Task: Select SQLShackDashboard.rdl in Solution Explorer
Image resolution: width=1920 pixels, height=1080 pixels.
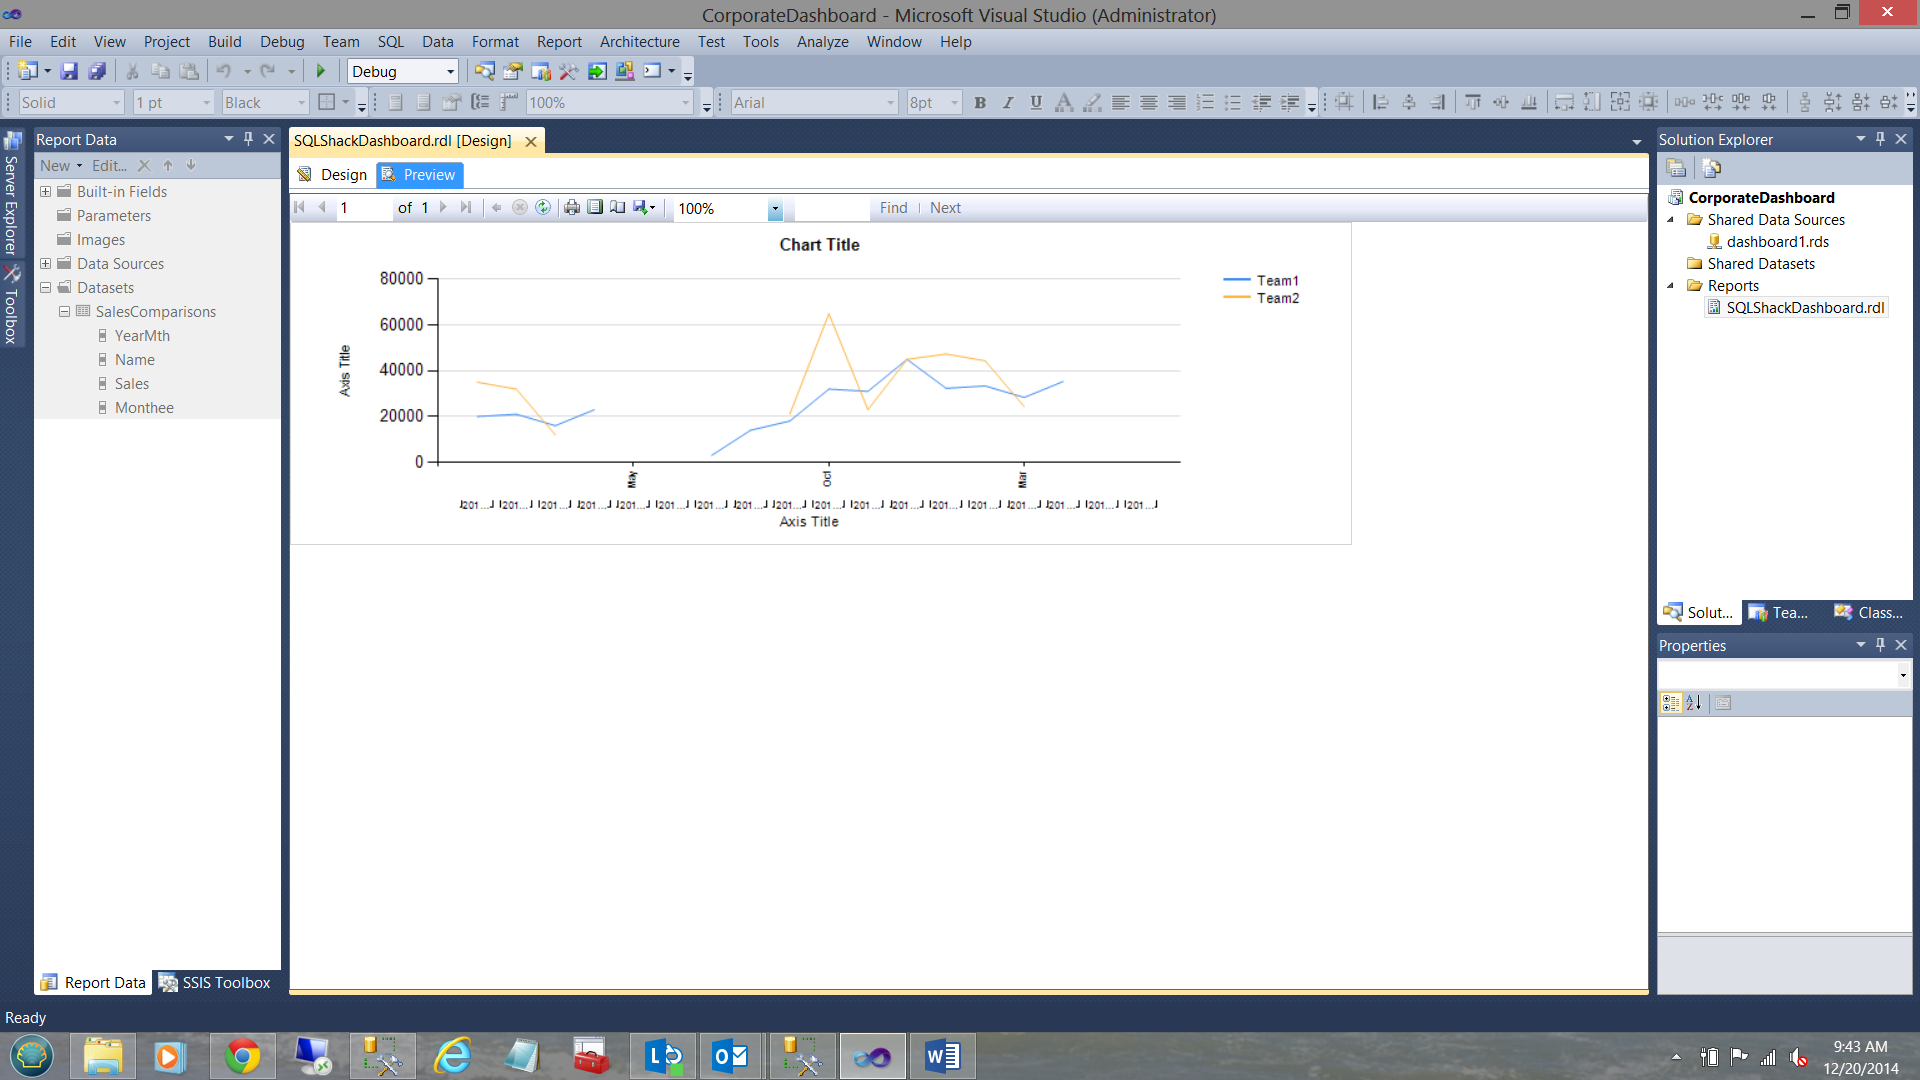Action: pos(1804,308)
